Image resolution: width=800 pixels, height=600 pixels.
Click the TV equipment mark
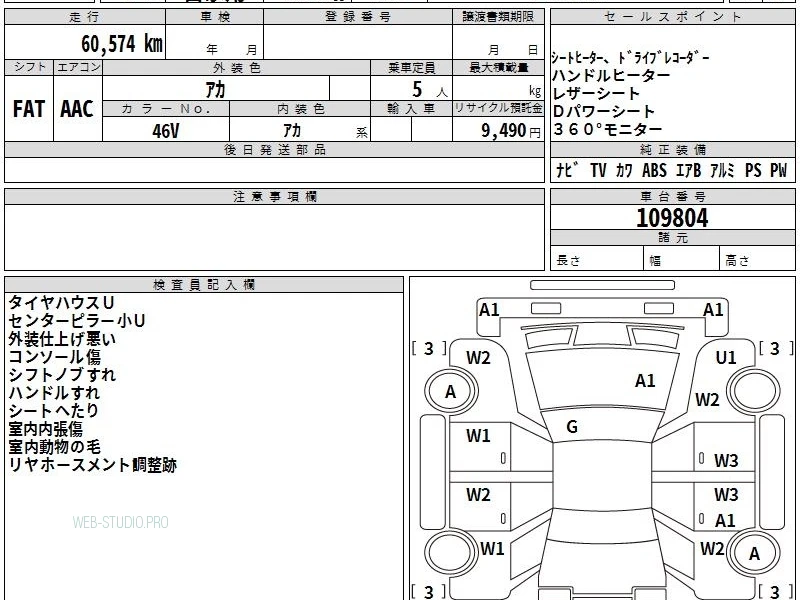(x=598, y=170)
